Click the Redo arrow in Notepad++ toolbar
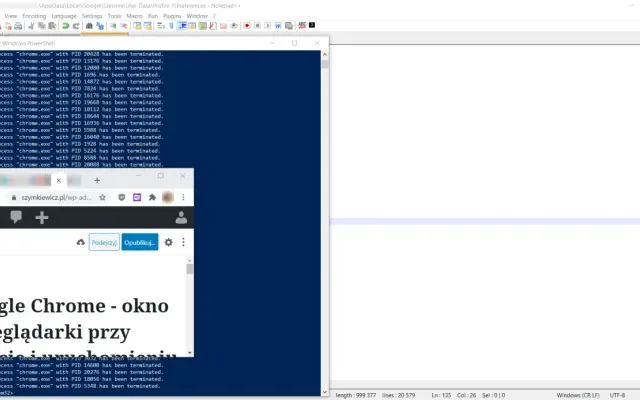The height and width of the screenshot is (400, 640). click(x=76, y=26)
